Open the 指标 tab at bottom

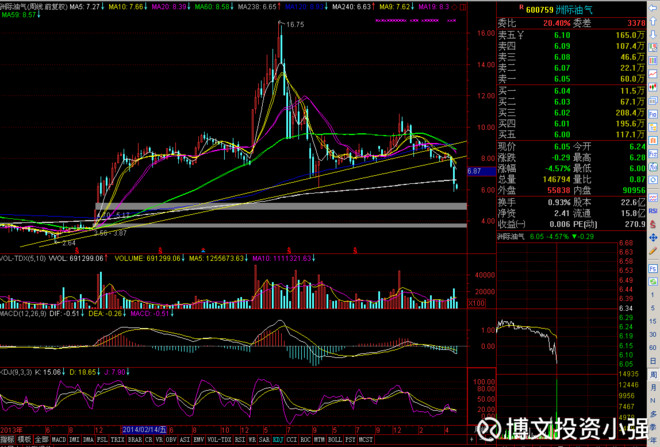click(x=8, y=440)
